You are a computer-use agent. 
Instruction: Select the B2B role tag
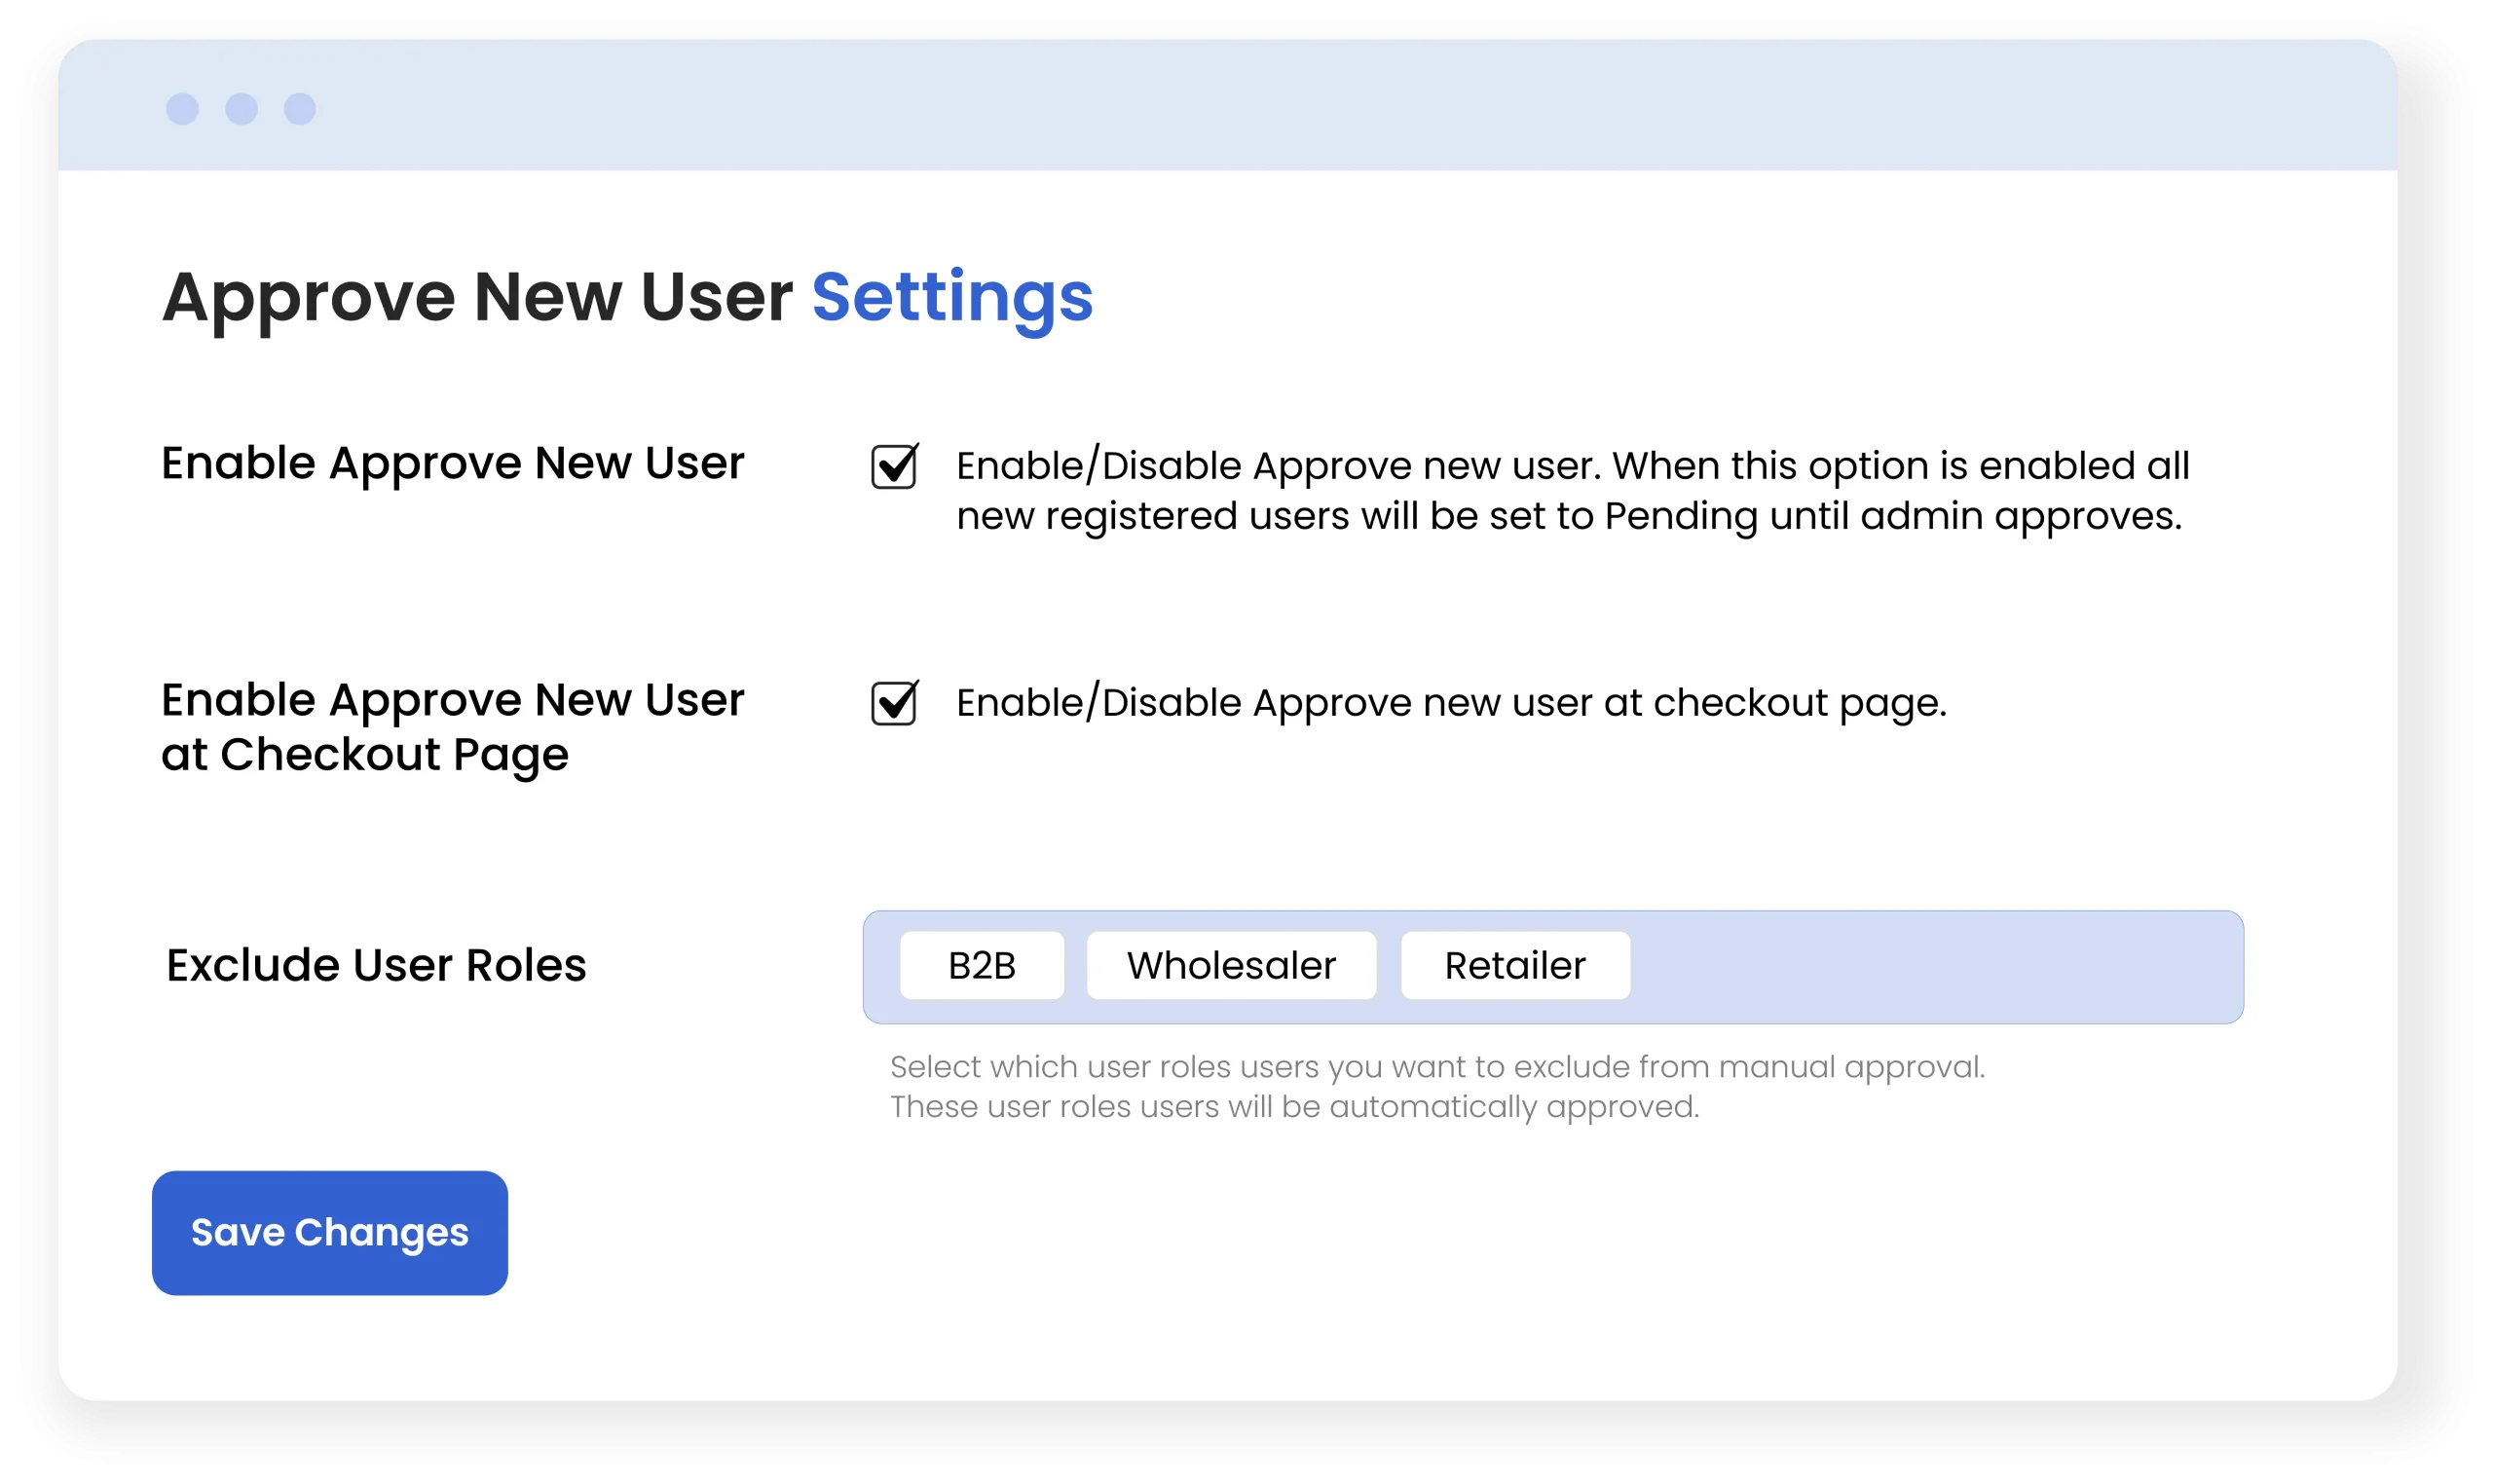[x=981, y=966]
